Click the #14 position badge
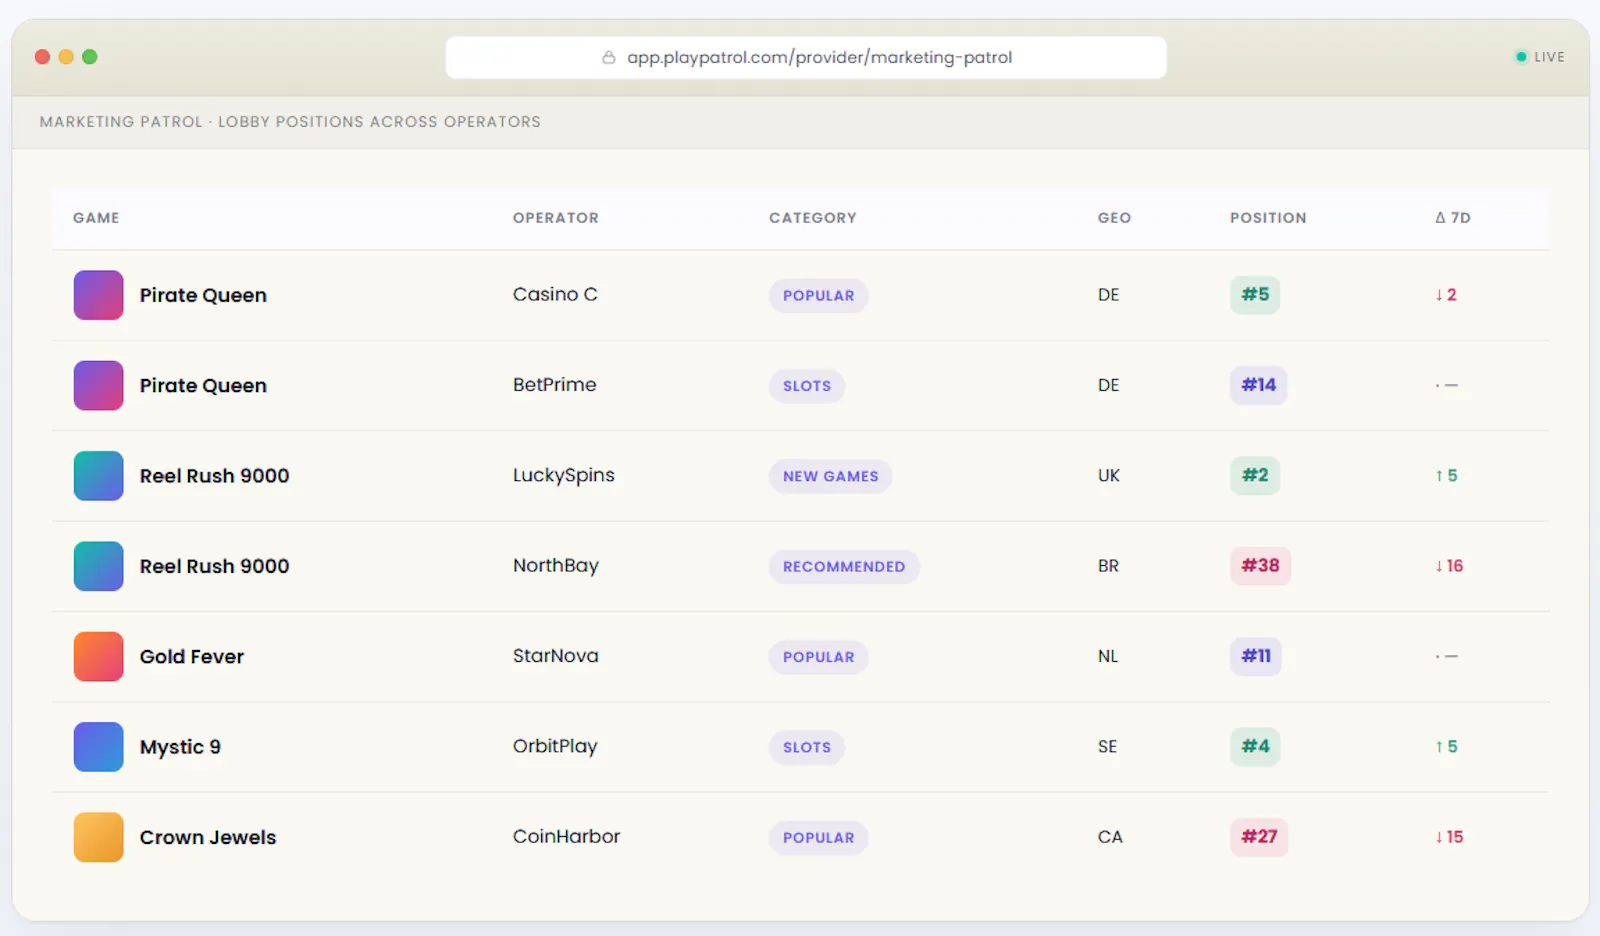 pyautogui.click(x=1258, y=385)
